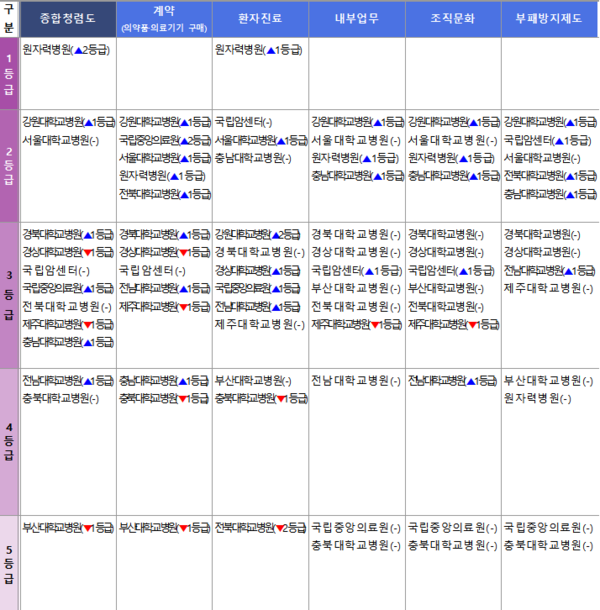Click 원자력병원(-) in 부패방지제도 column
The height and width of the screenshot is (610, 600).
tap(537, 398)
